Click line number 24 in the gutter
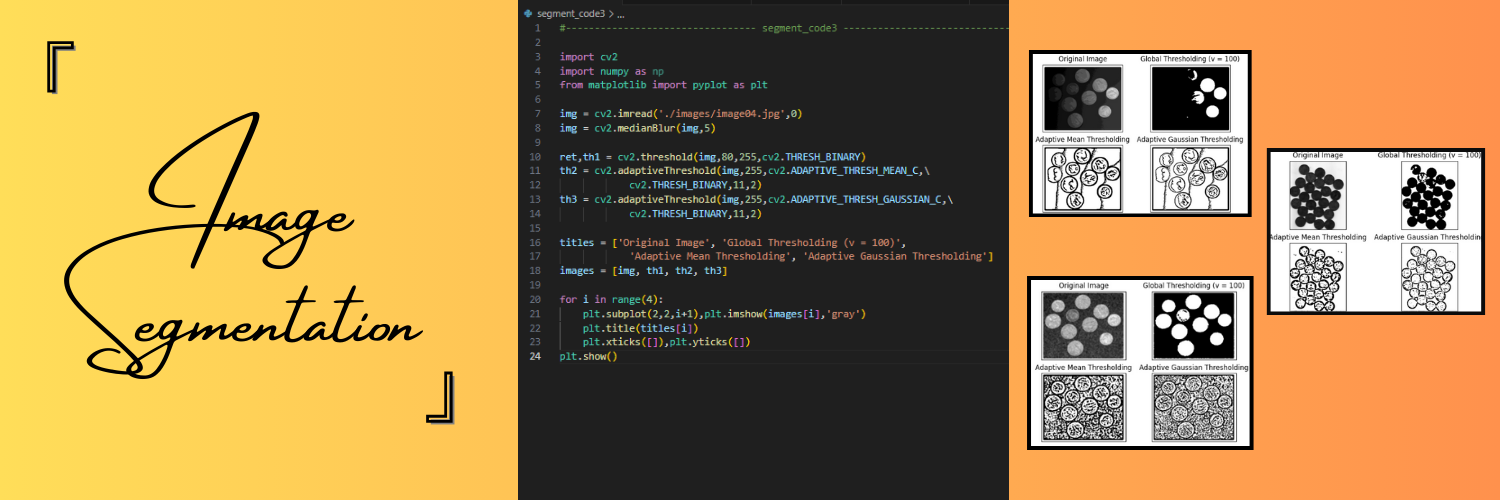Viewport: 1500px width, 500px height. point(536,356)
